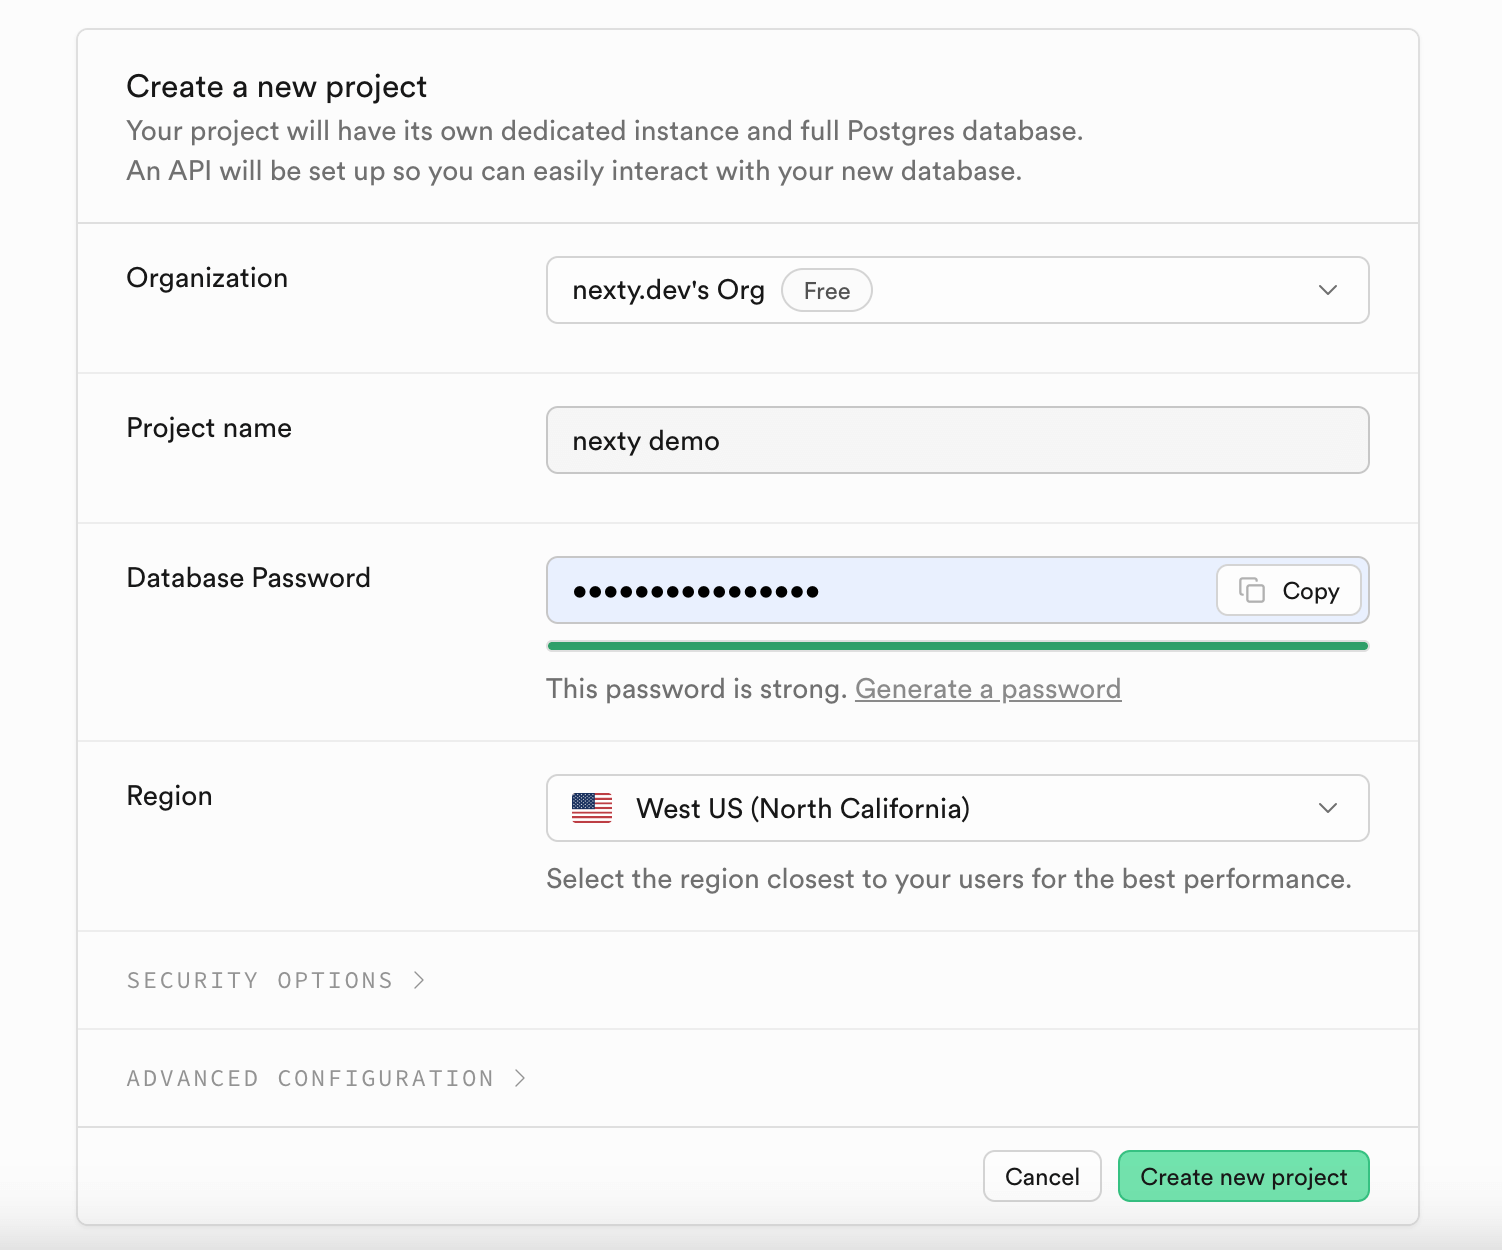Click the copy icon in password field
The image size is (1502, 1250).
tap(1252, 590)
